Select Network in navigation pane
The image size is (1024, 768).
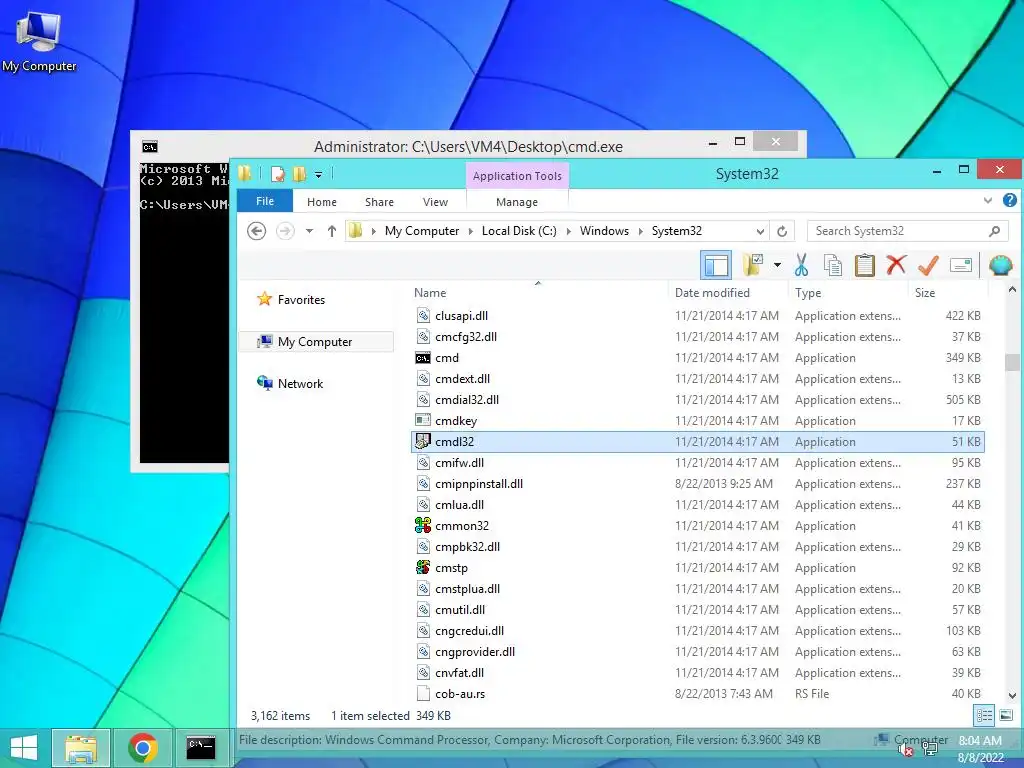pos(300,383)
